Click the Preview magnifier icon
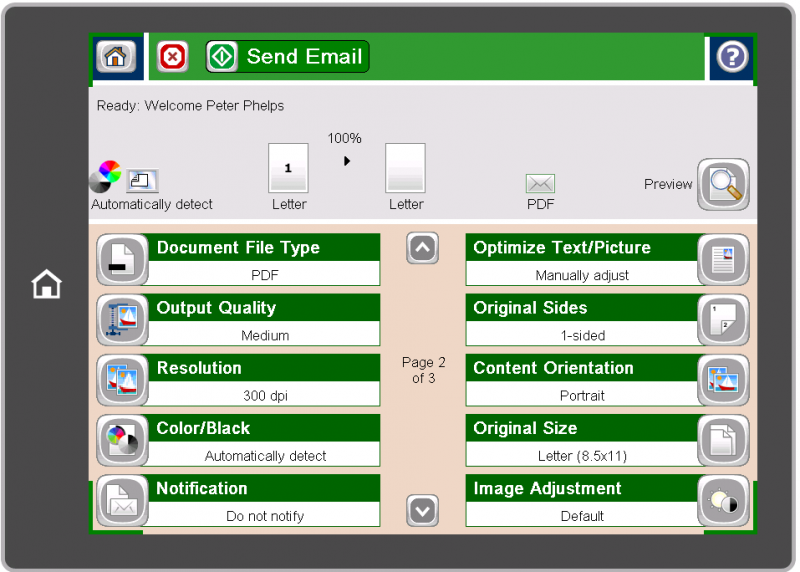 point(722,184)
